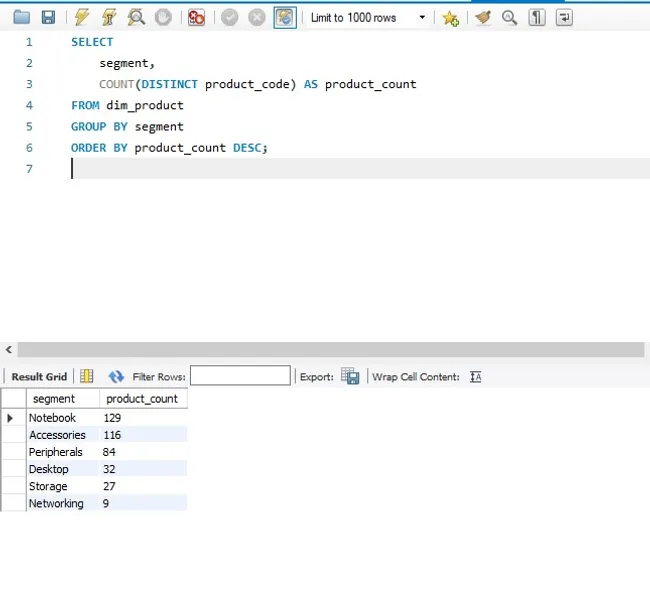Viewport: 650px width, 612px height.
Task: Click the DESC keyword on line 6
Action: tap(247, 148)
